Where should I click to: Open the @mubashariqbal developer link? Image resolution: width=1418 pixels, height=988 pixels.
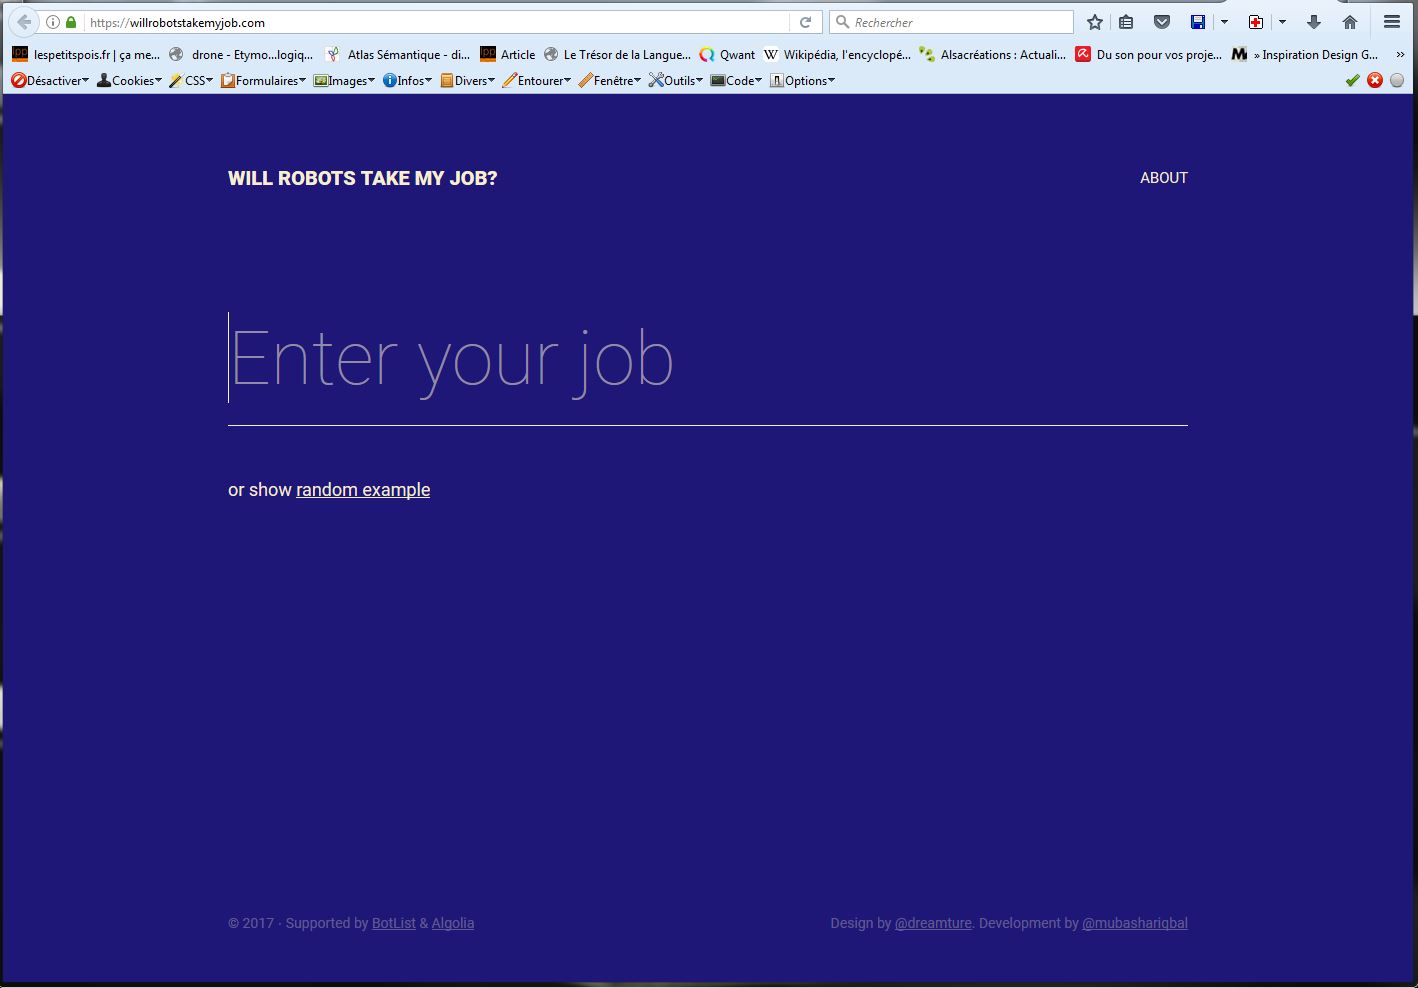[1135, 923]
